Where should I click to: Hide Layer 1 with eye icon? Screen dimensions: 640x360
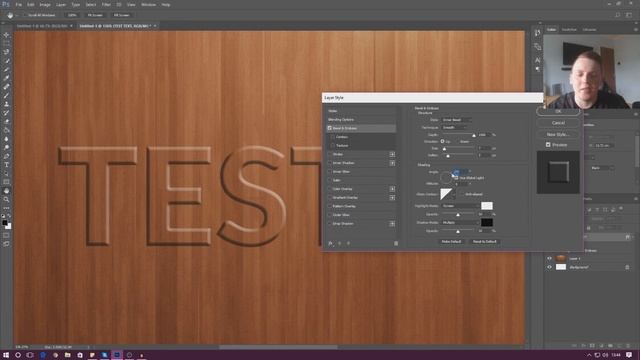tap(549, 258)
